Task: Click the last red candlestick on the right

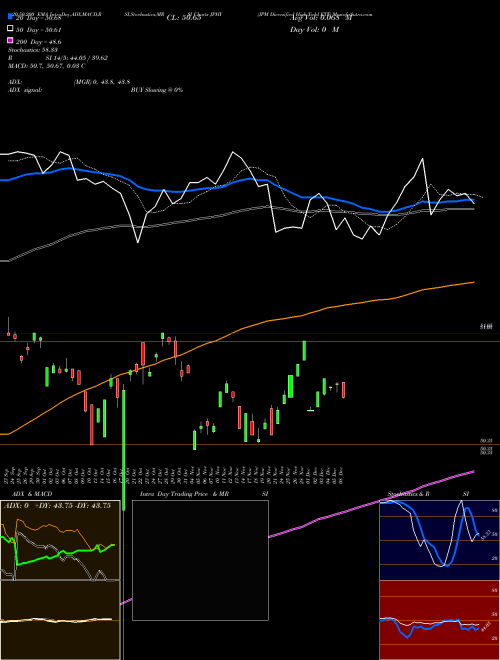Action: pos(344,390)
